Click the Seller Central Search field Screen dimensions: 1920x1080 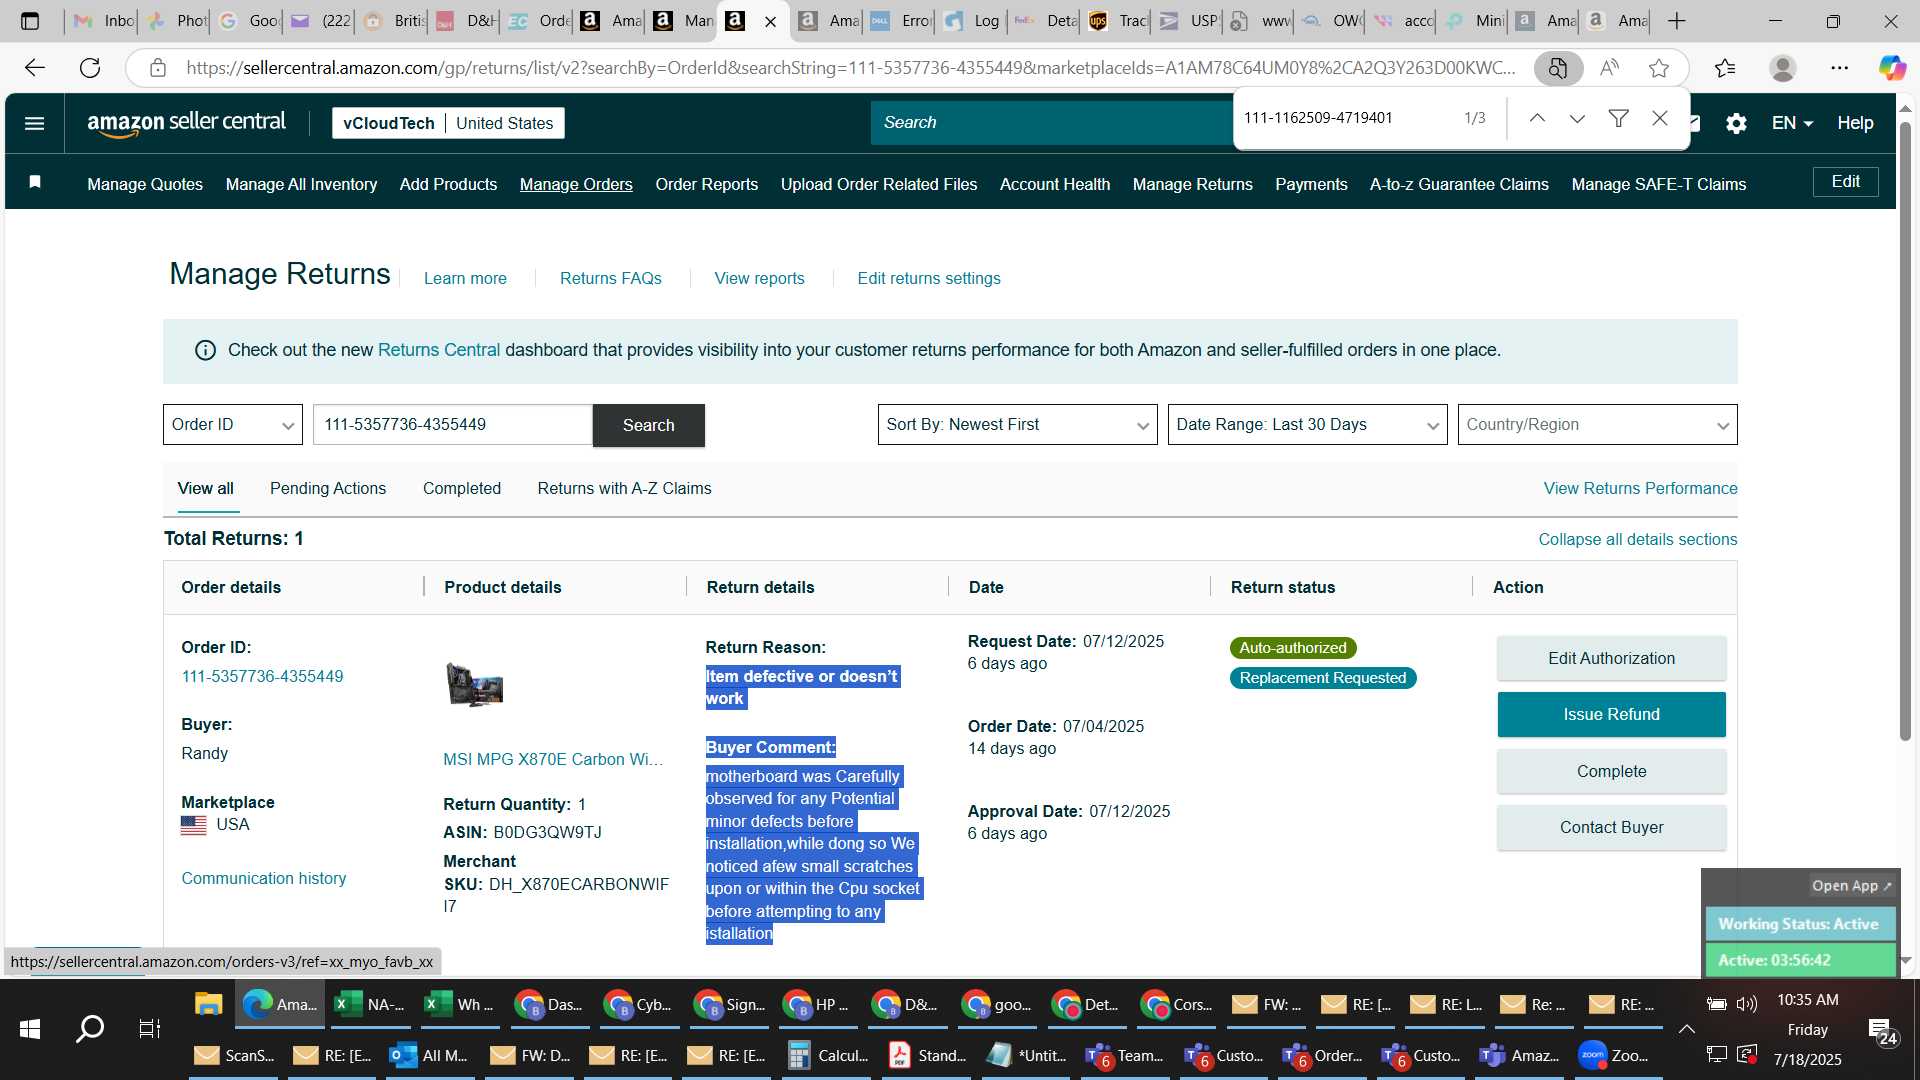(x=1050, y=122)
